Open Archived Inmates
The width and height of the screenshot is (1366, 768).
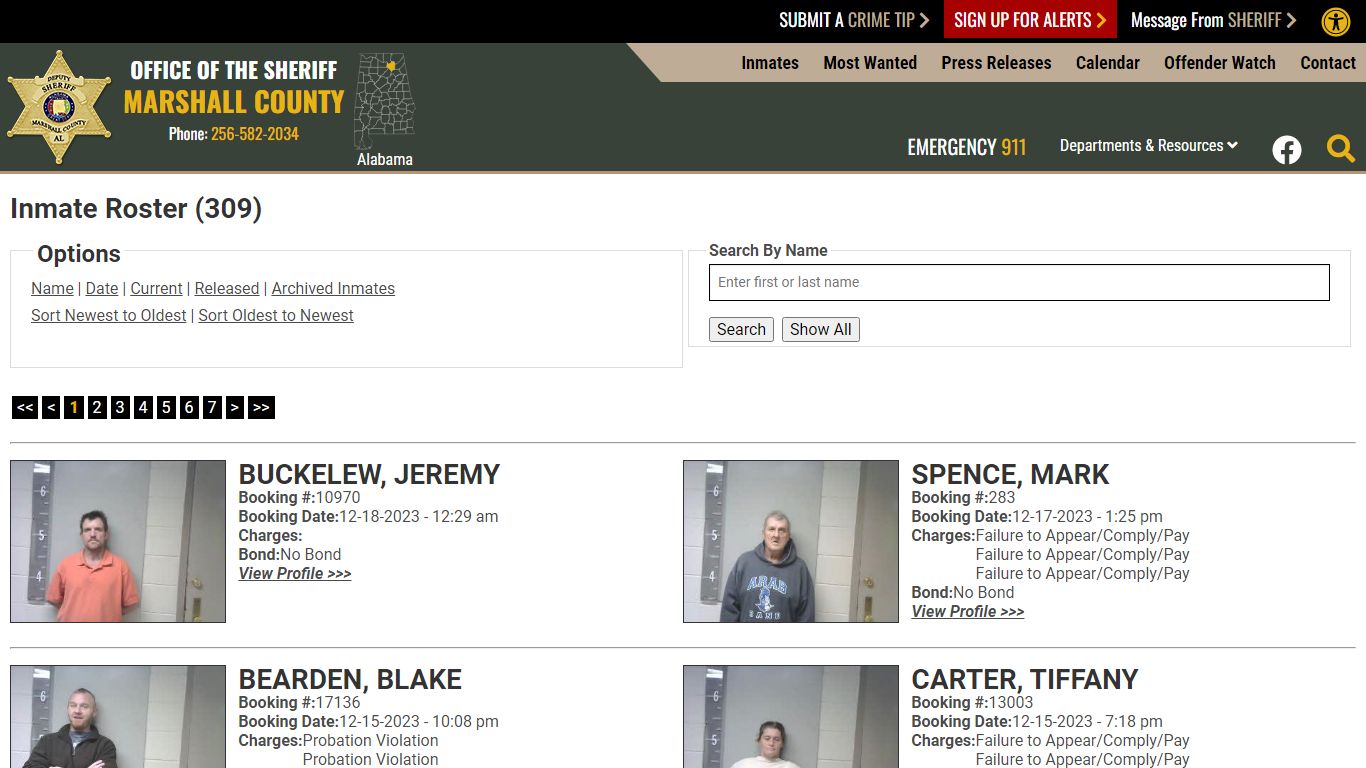[333, 288]
